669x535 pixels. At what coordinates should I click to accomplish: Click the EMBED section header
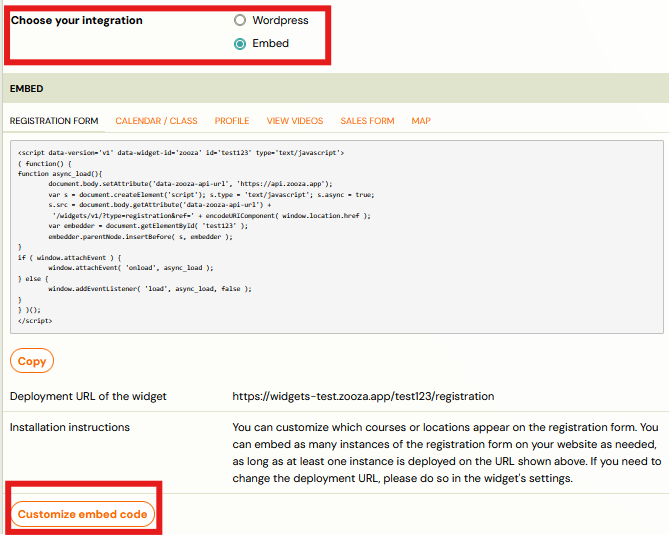pyautogui.click(x=335, y=88)
